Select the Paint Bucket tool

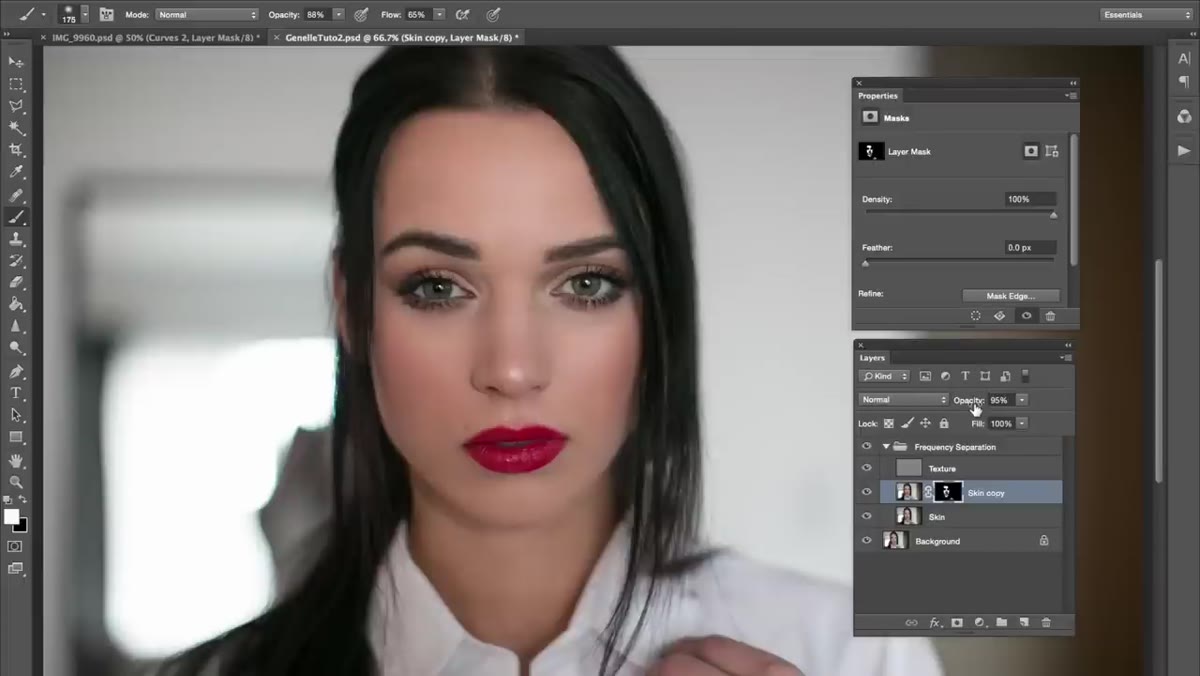click(16, 305)
